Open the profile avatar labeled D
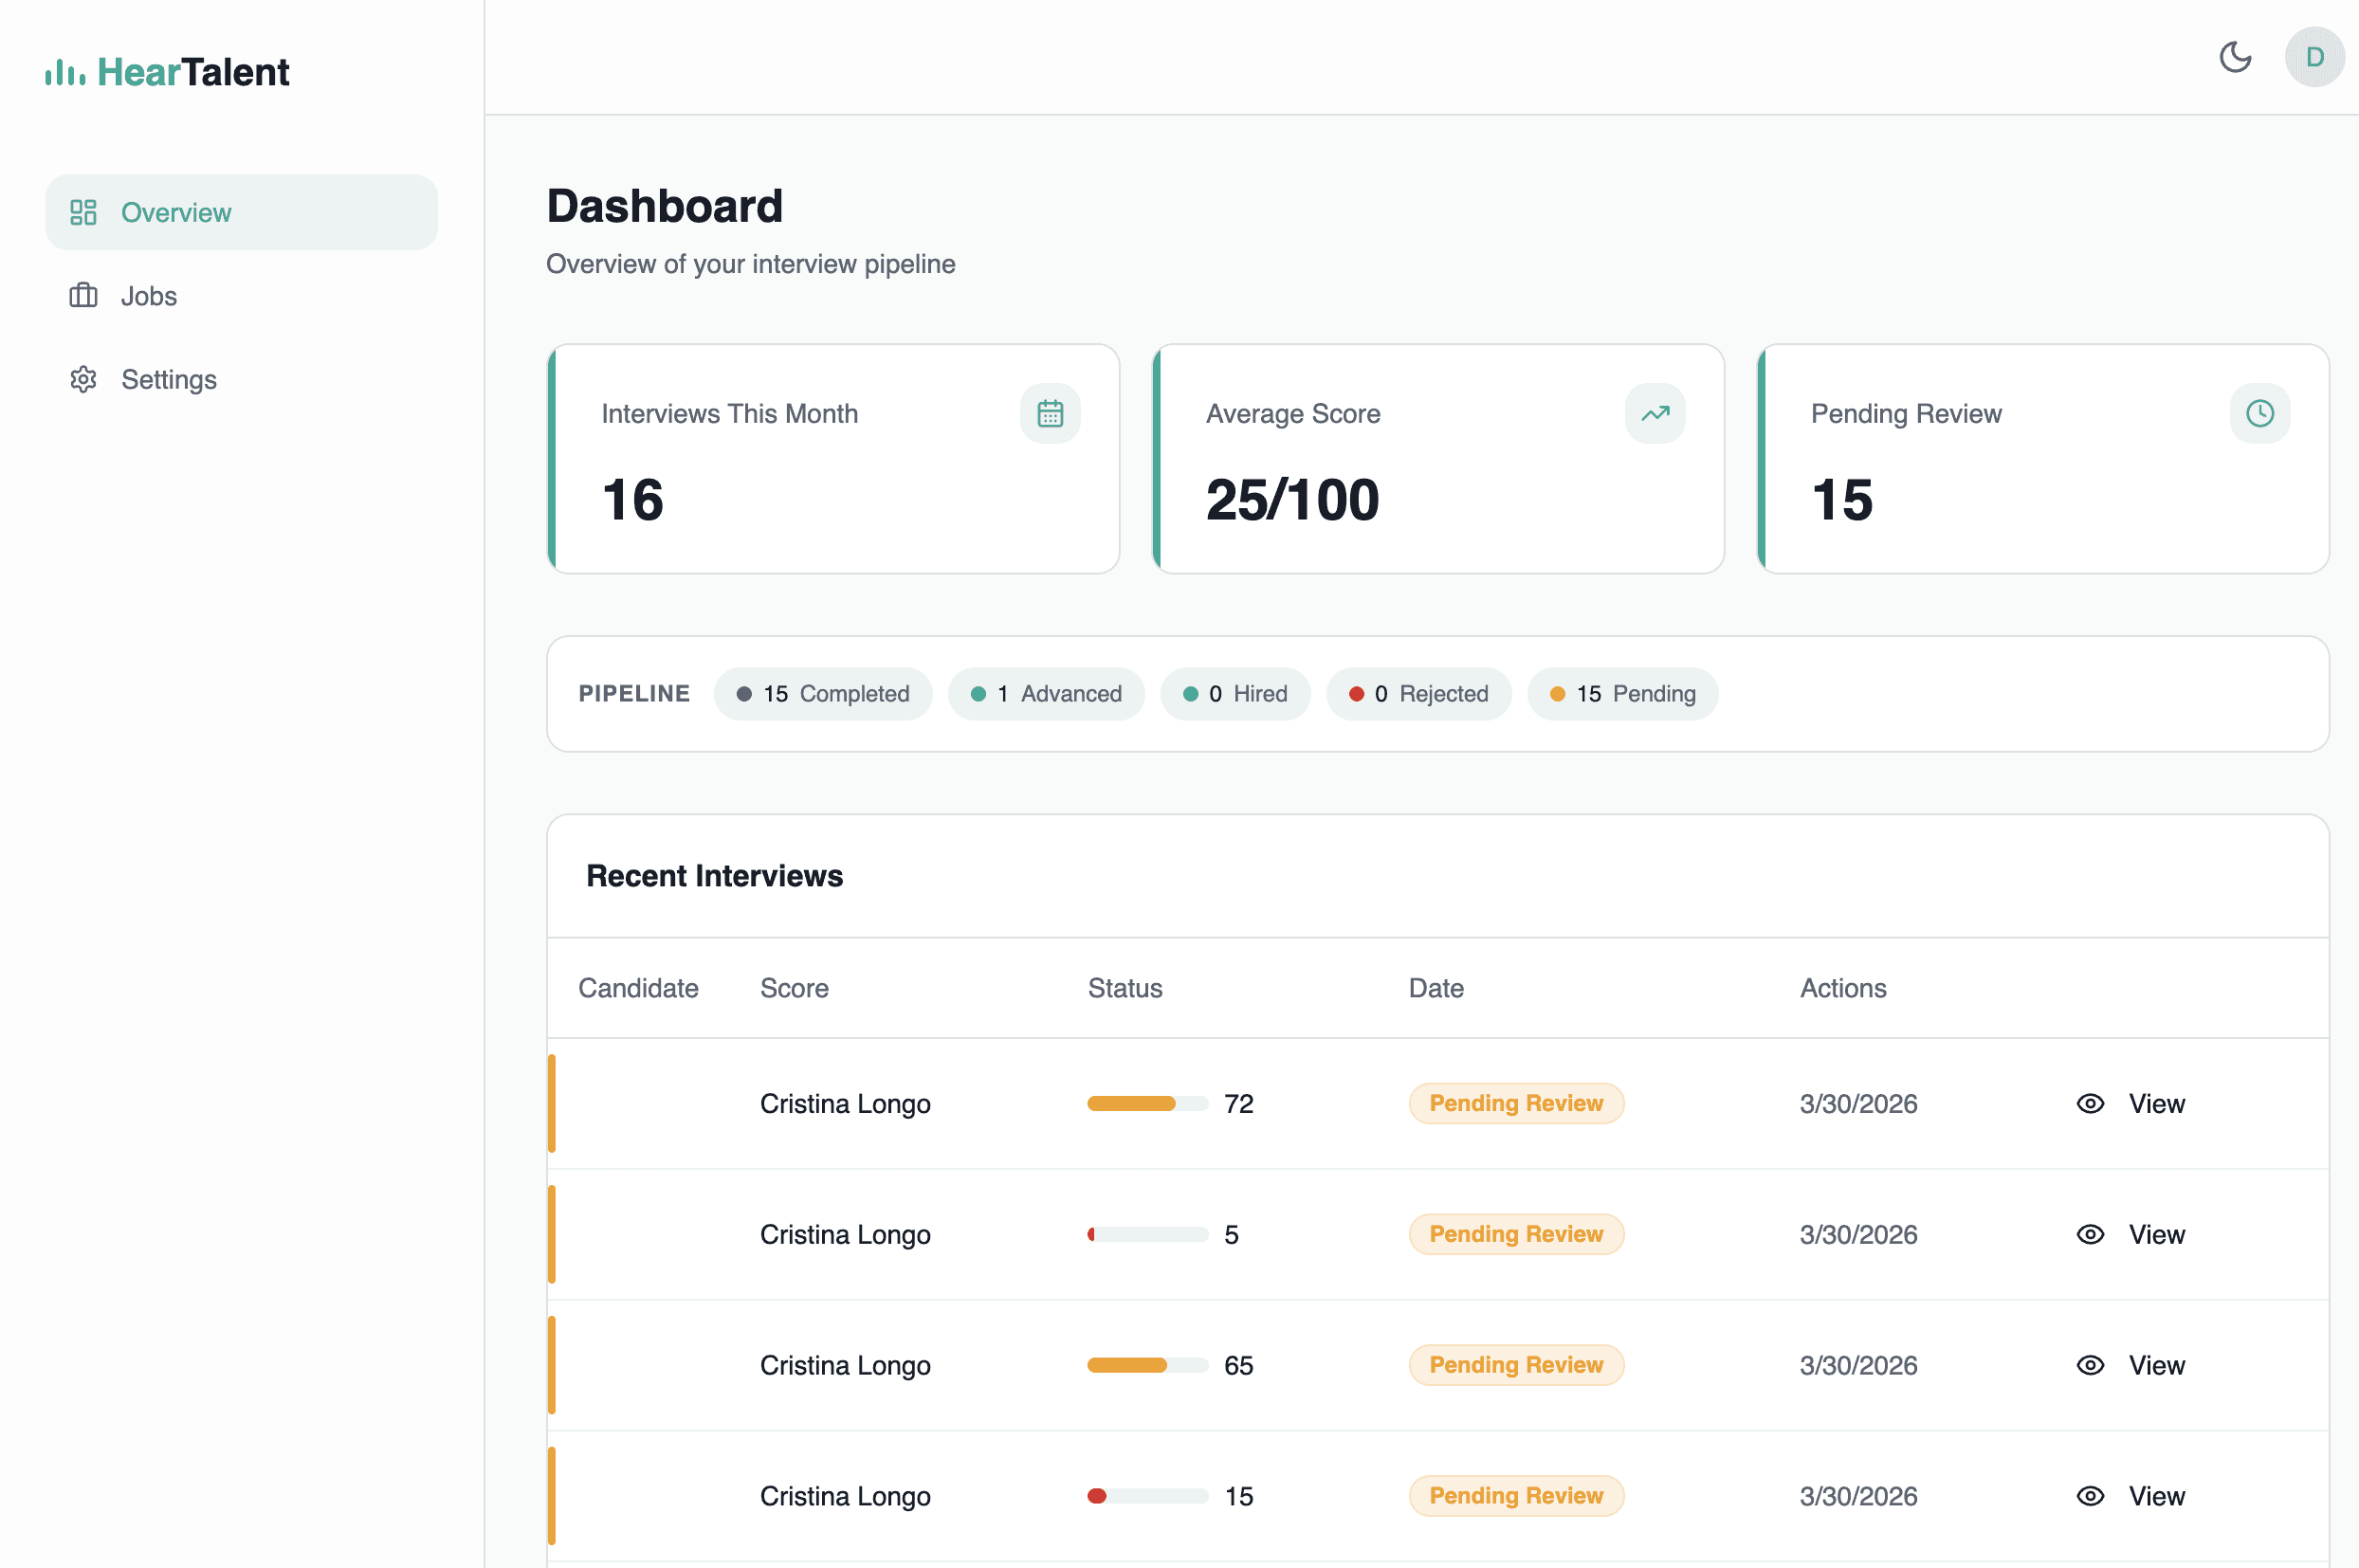 [2315, 57]
